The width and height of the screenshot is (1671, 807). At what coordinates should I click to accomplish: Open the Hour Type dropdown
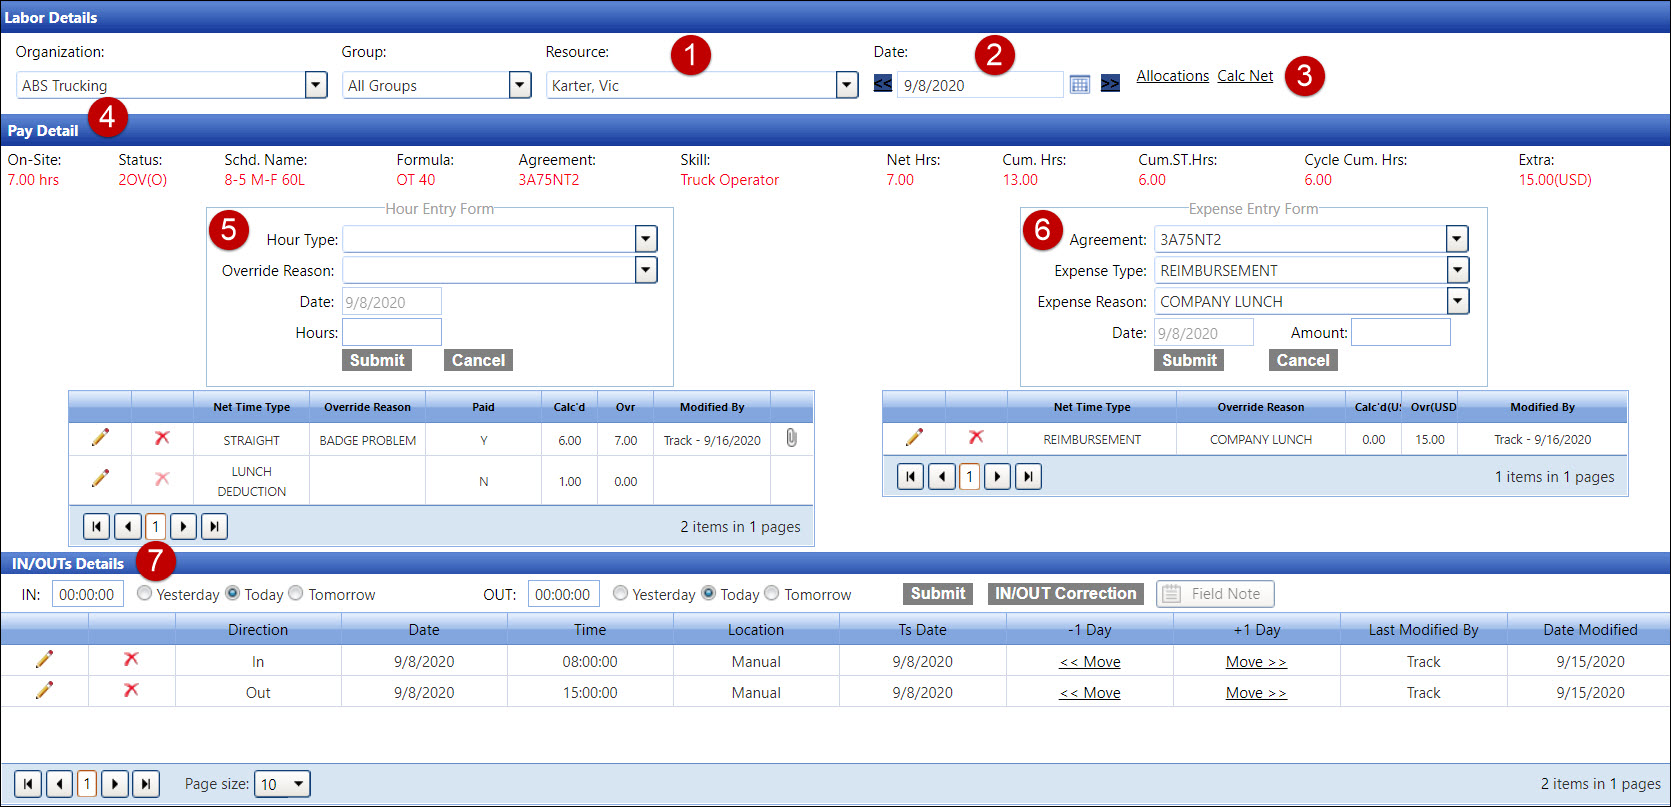tap(646, 239)
